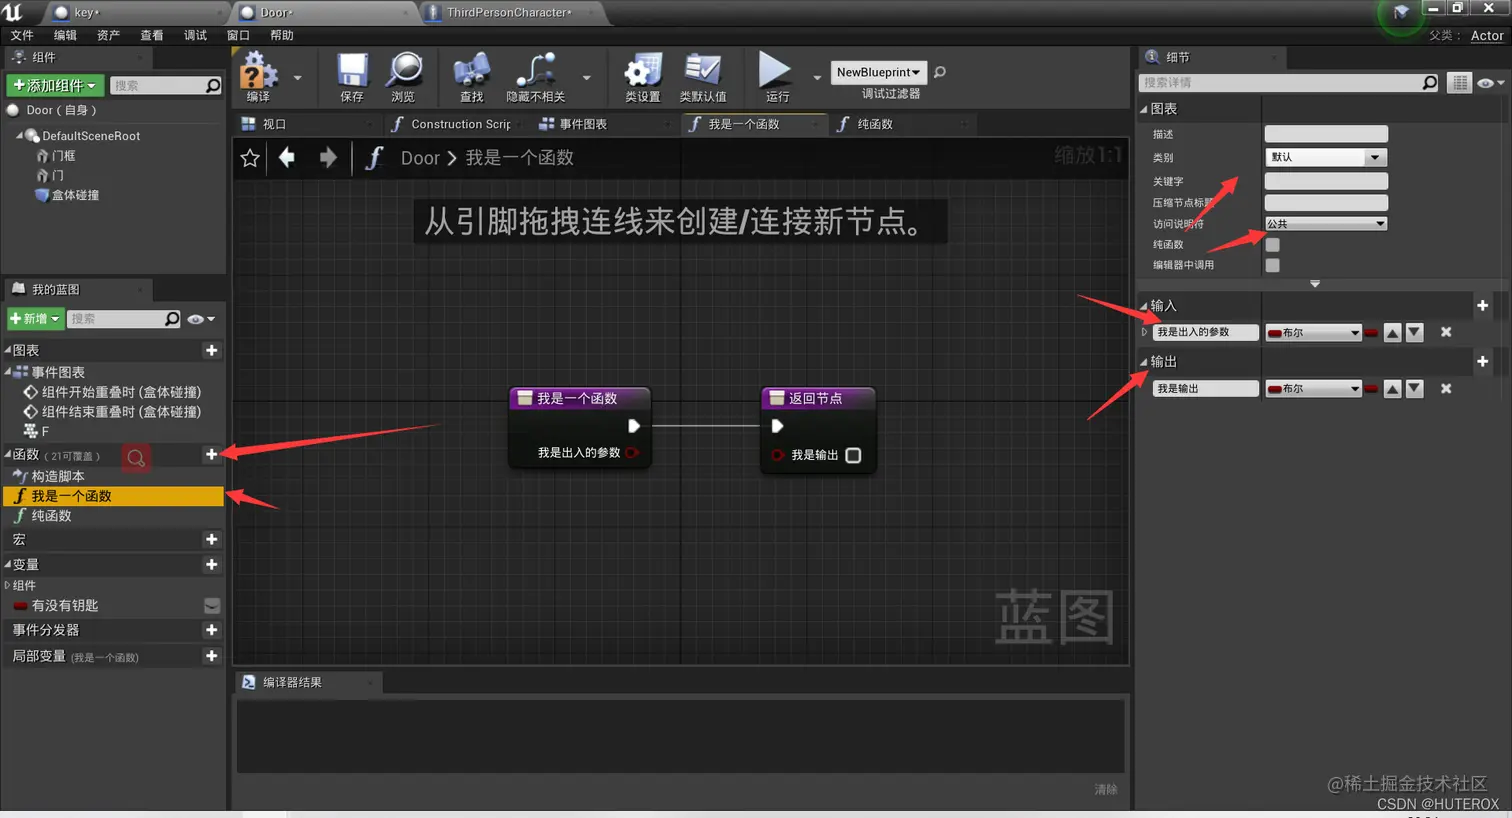The width and height of the screenshot is (1512, 818).
Task: Click the Actor parent class link
Action: click(x=1487, y=35)
